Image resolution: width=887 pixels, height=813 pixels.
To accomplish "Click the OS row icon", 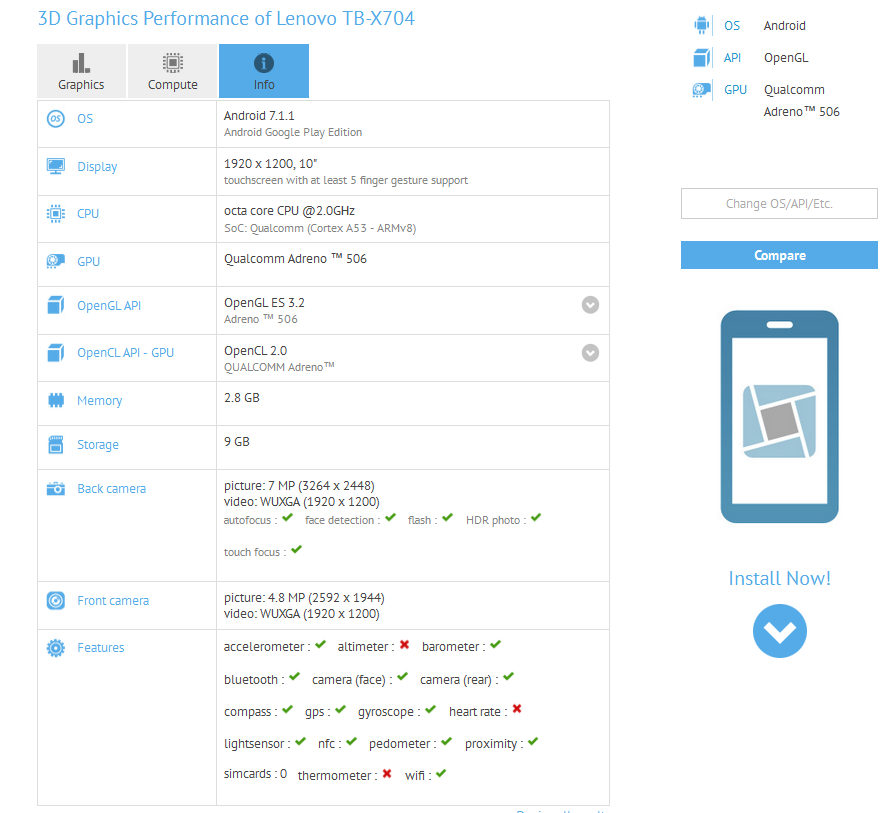I will (55, 119).
